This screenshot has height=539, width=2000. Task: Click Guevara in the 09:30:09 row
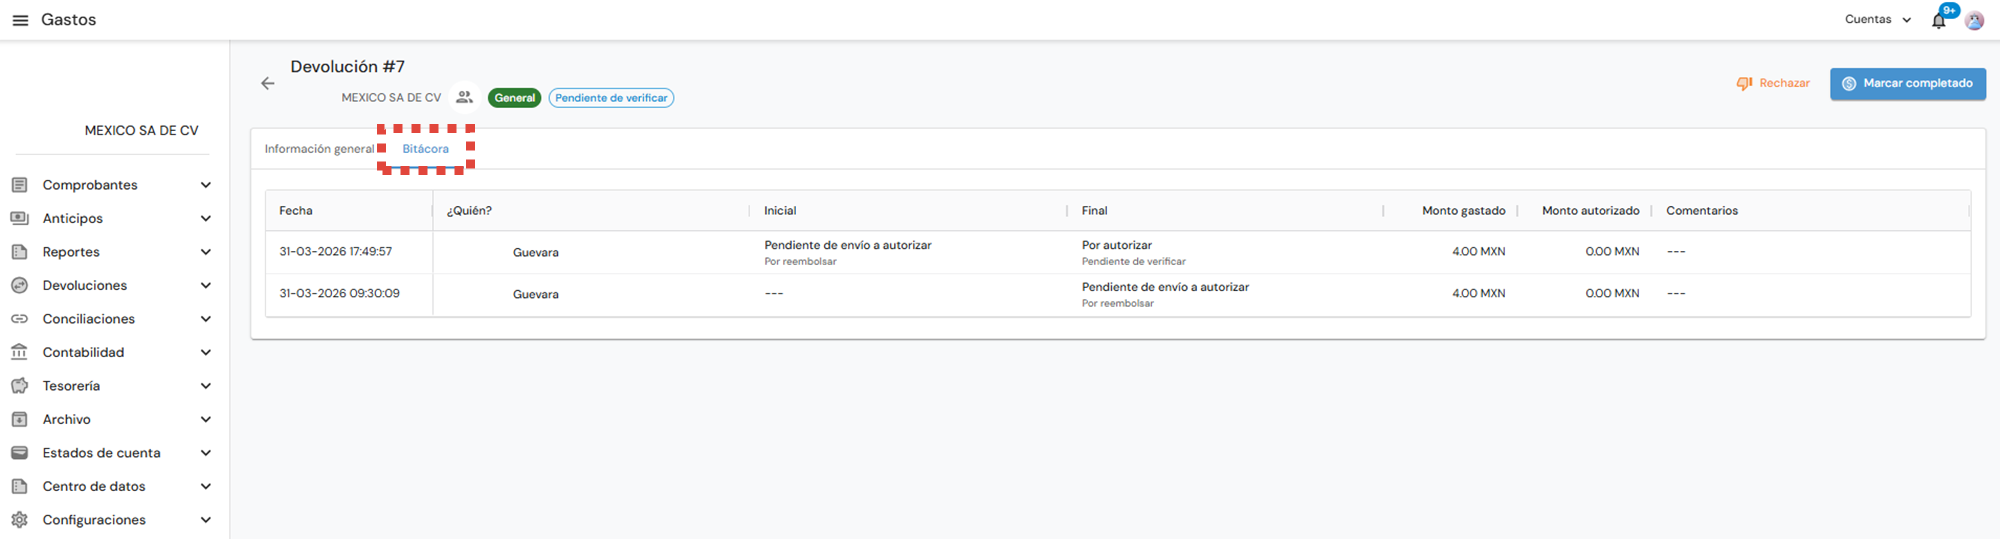535,295
